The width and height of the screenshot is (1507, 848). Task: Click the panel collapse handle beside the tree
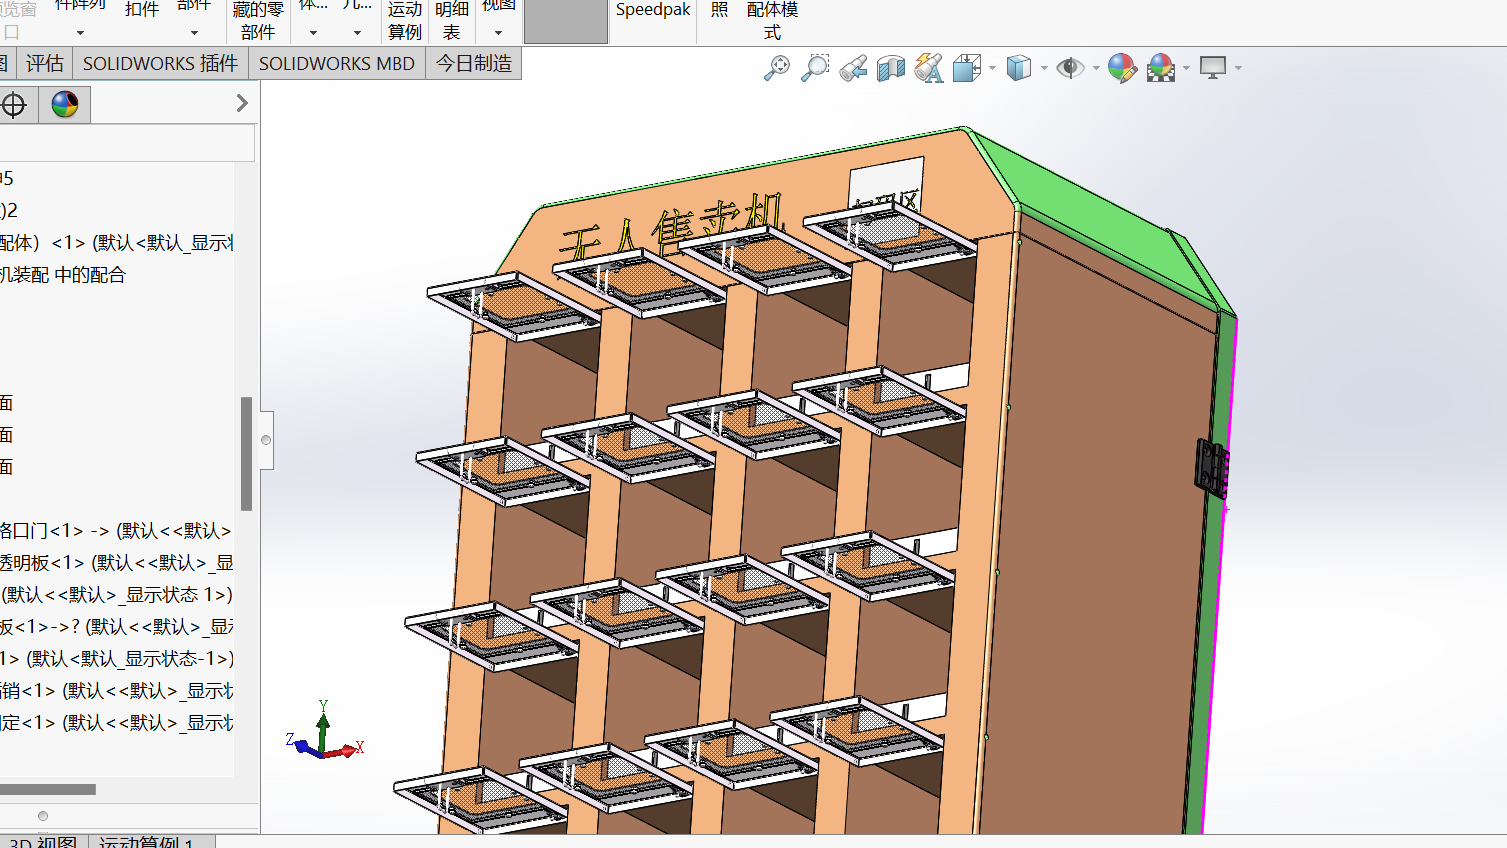tap(266, 440)
